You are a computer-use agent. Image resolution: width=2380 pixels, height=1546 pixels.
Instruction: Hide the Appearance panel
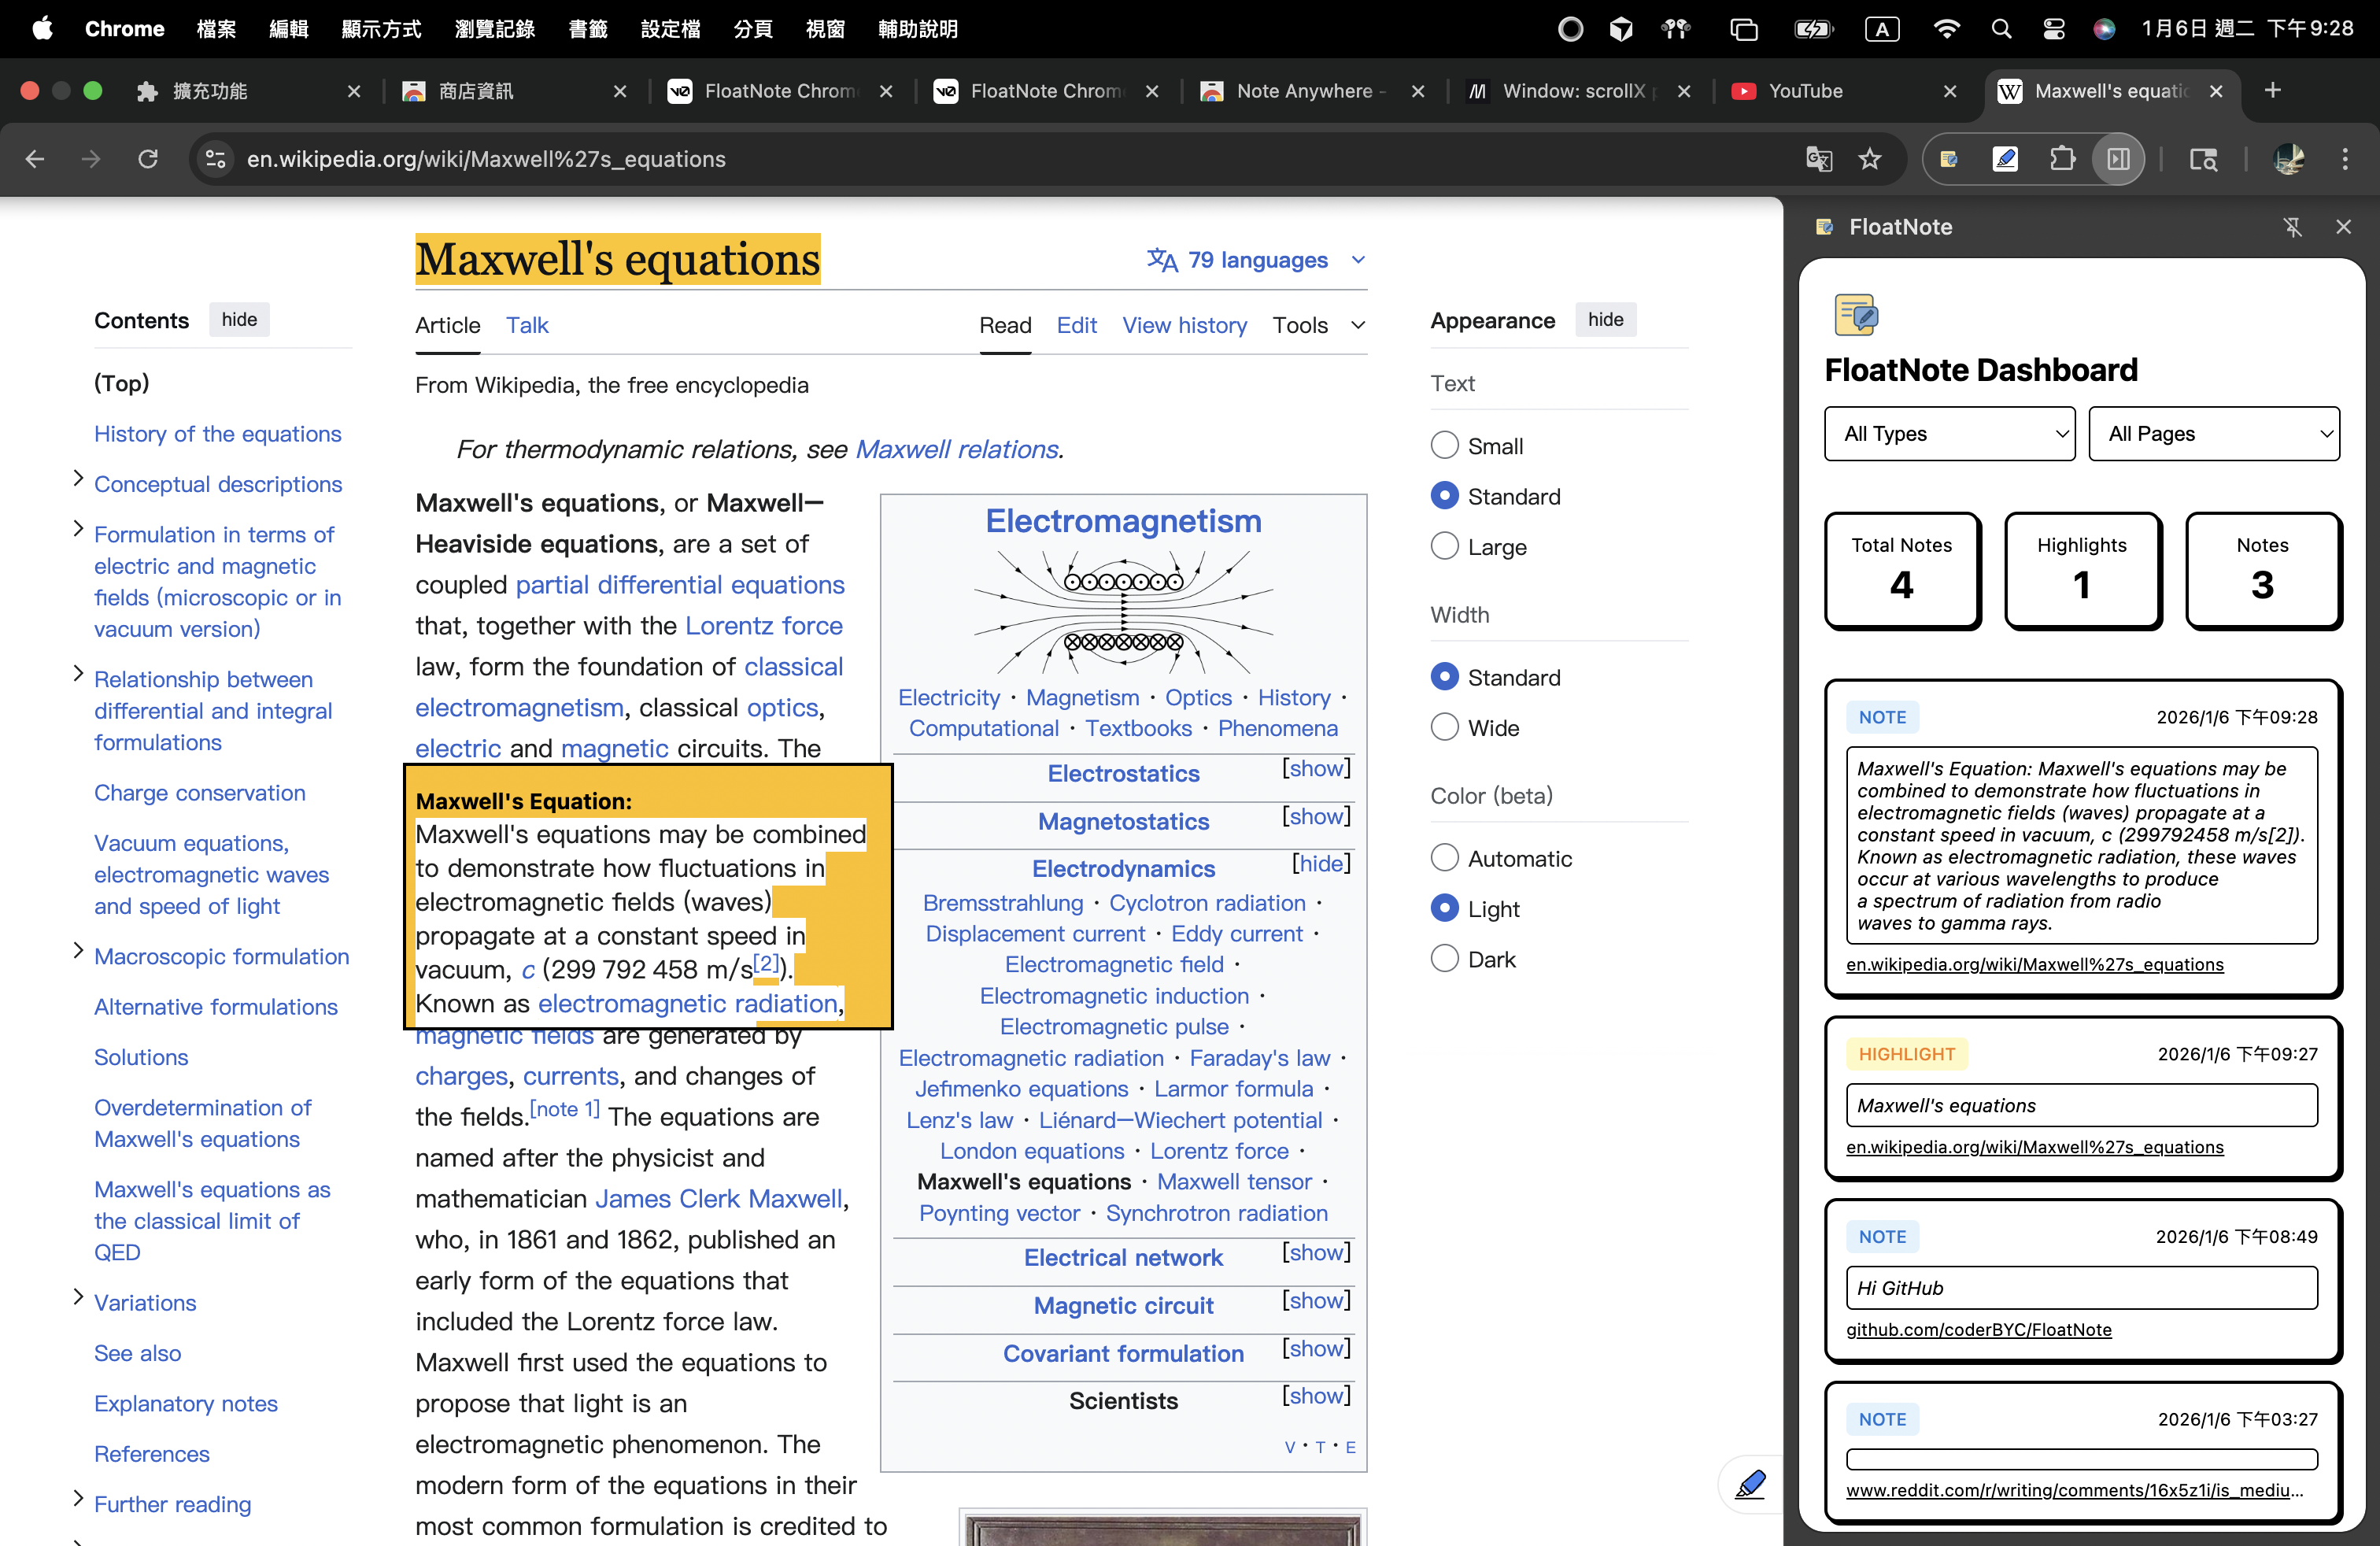click(x=1605, y=320)
